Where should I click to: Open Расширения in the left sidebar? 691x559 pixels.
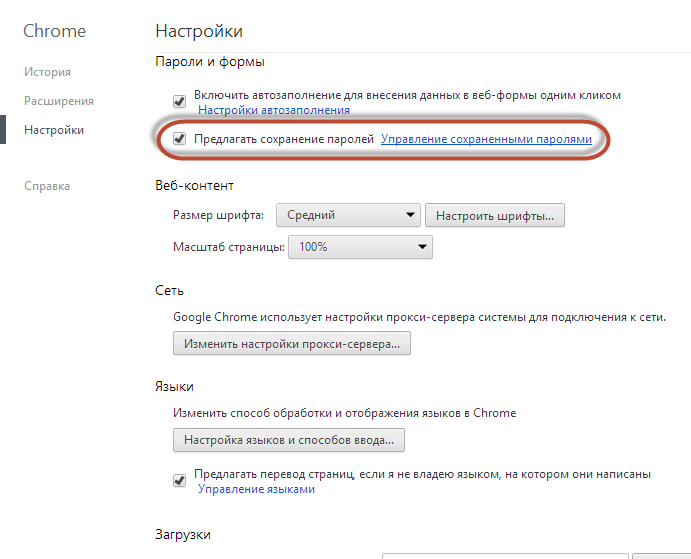tap(59, 101)
